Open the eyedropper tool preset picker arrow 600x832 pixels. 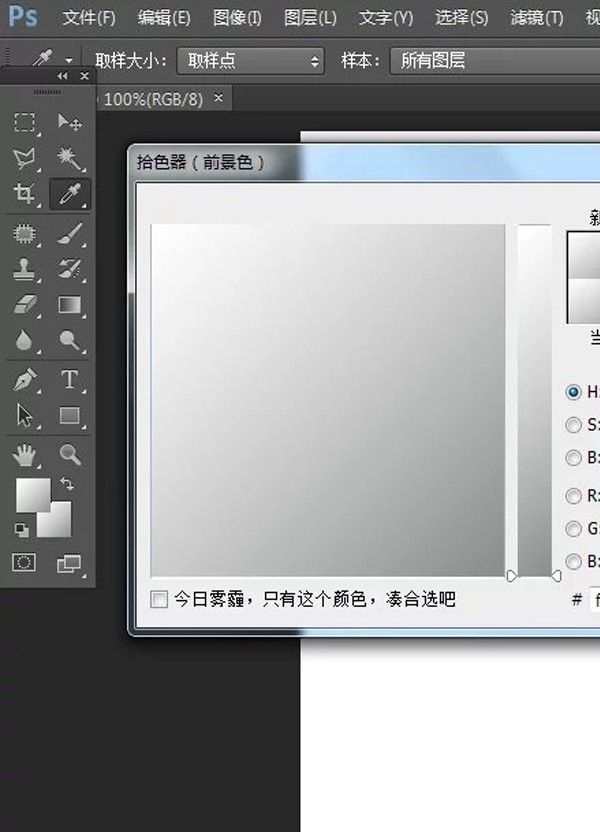coord(69,60)
